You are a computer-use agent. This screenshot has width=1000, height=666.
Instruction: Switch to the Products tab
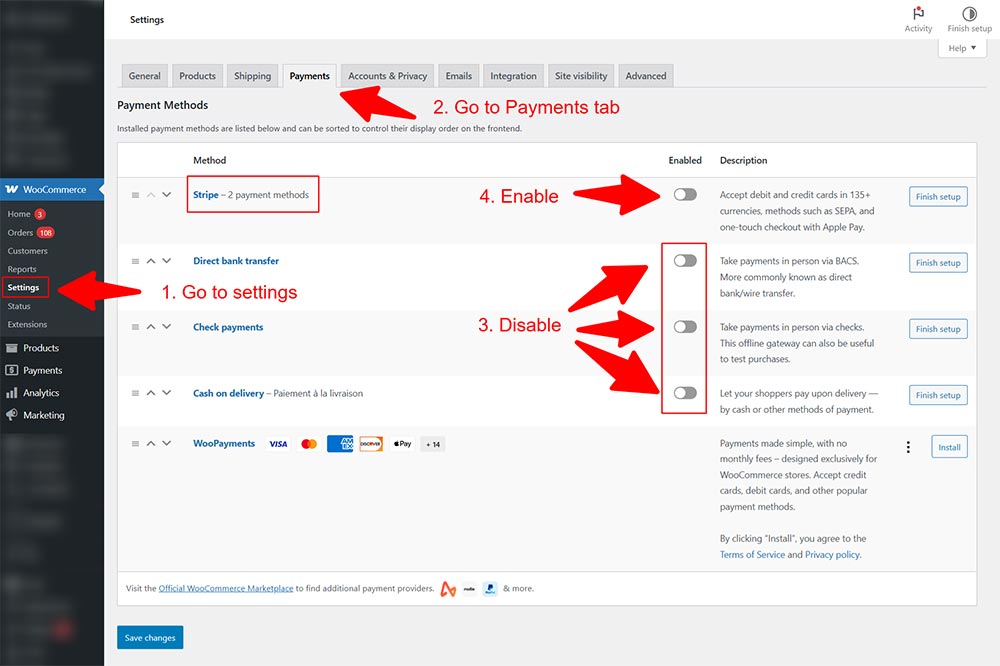(198, 76)
